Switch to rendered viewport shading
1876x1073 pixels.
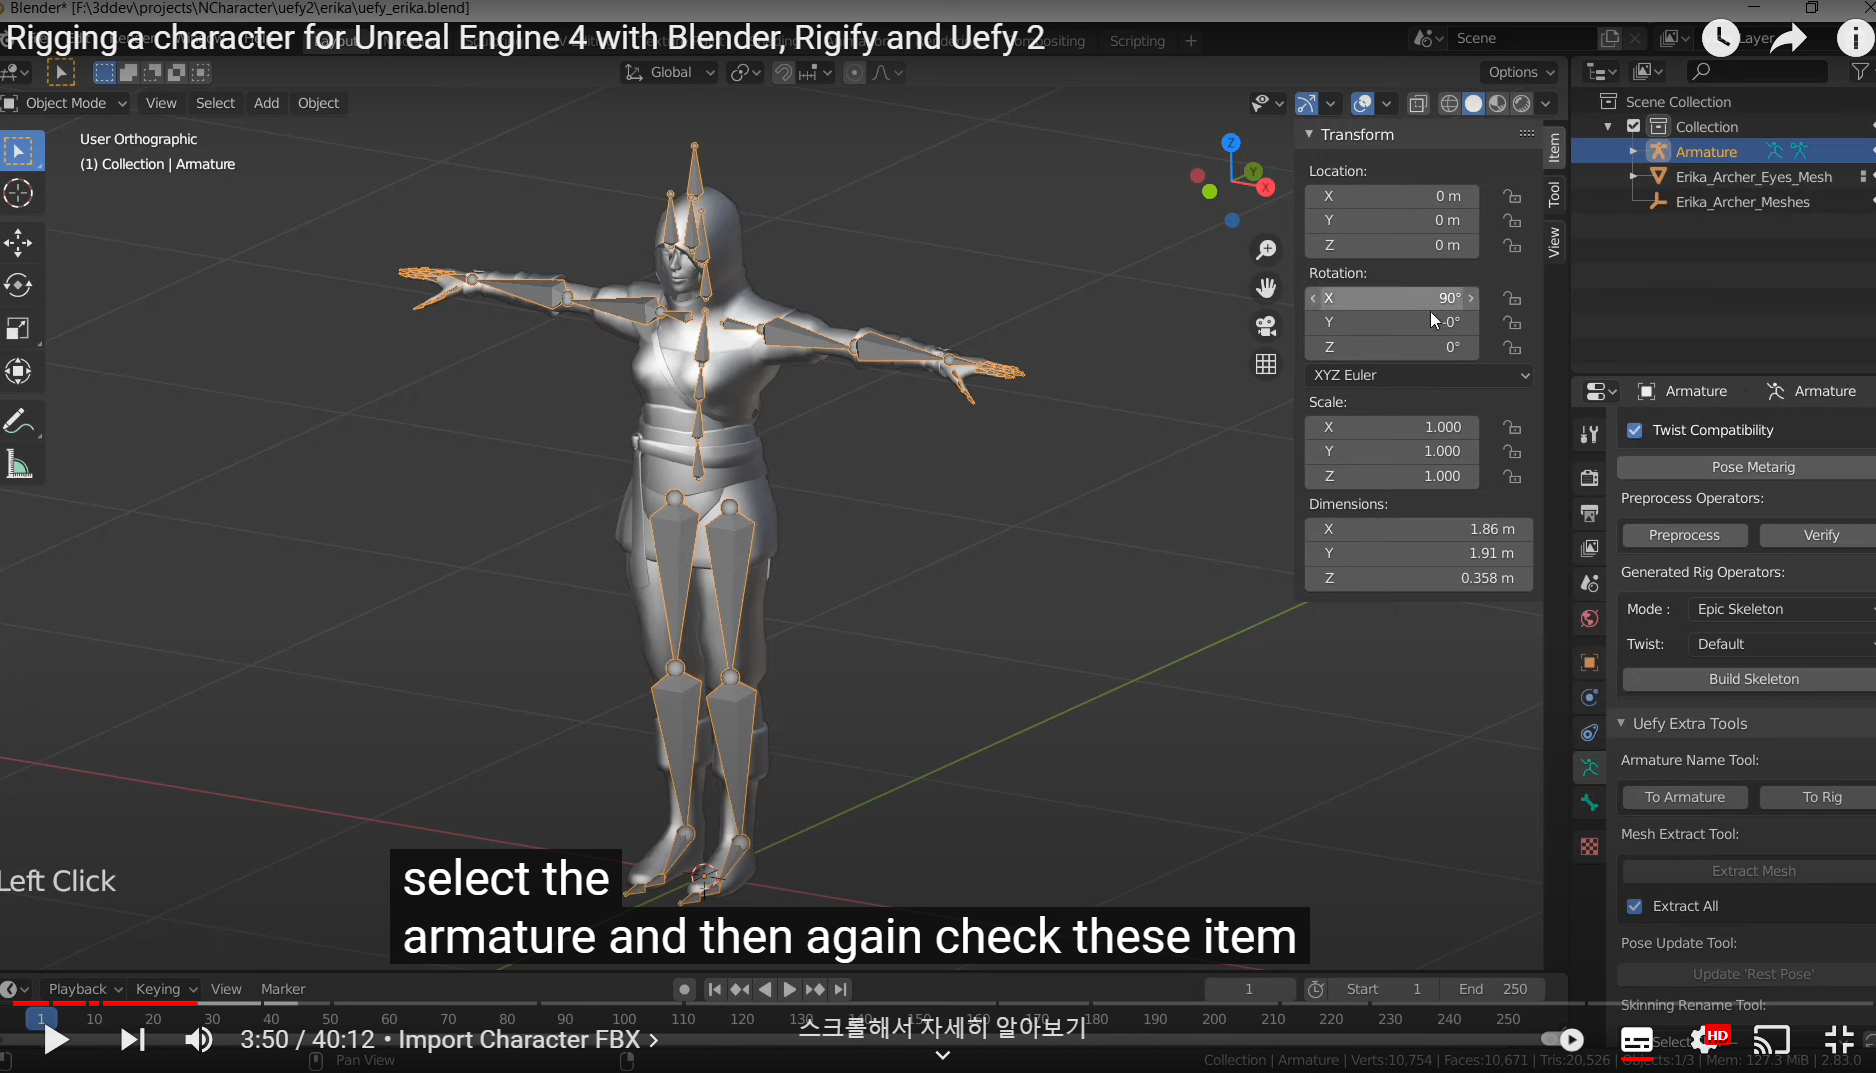[1521, 103]
